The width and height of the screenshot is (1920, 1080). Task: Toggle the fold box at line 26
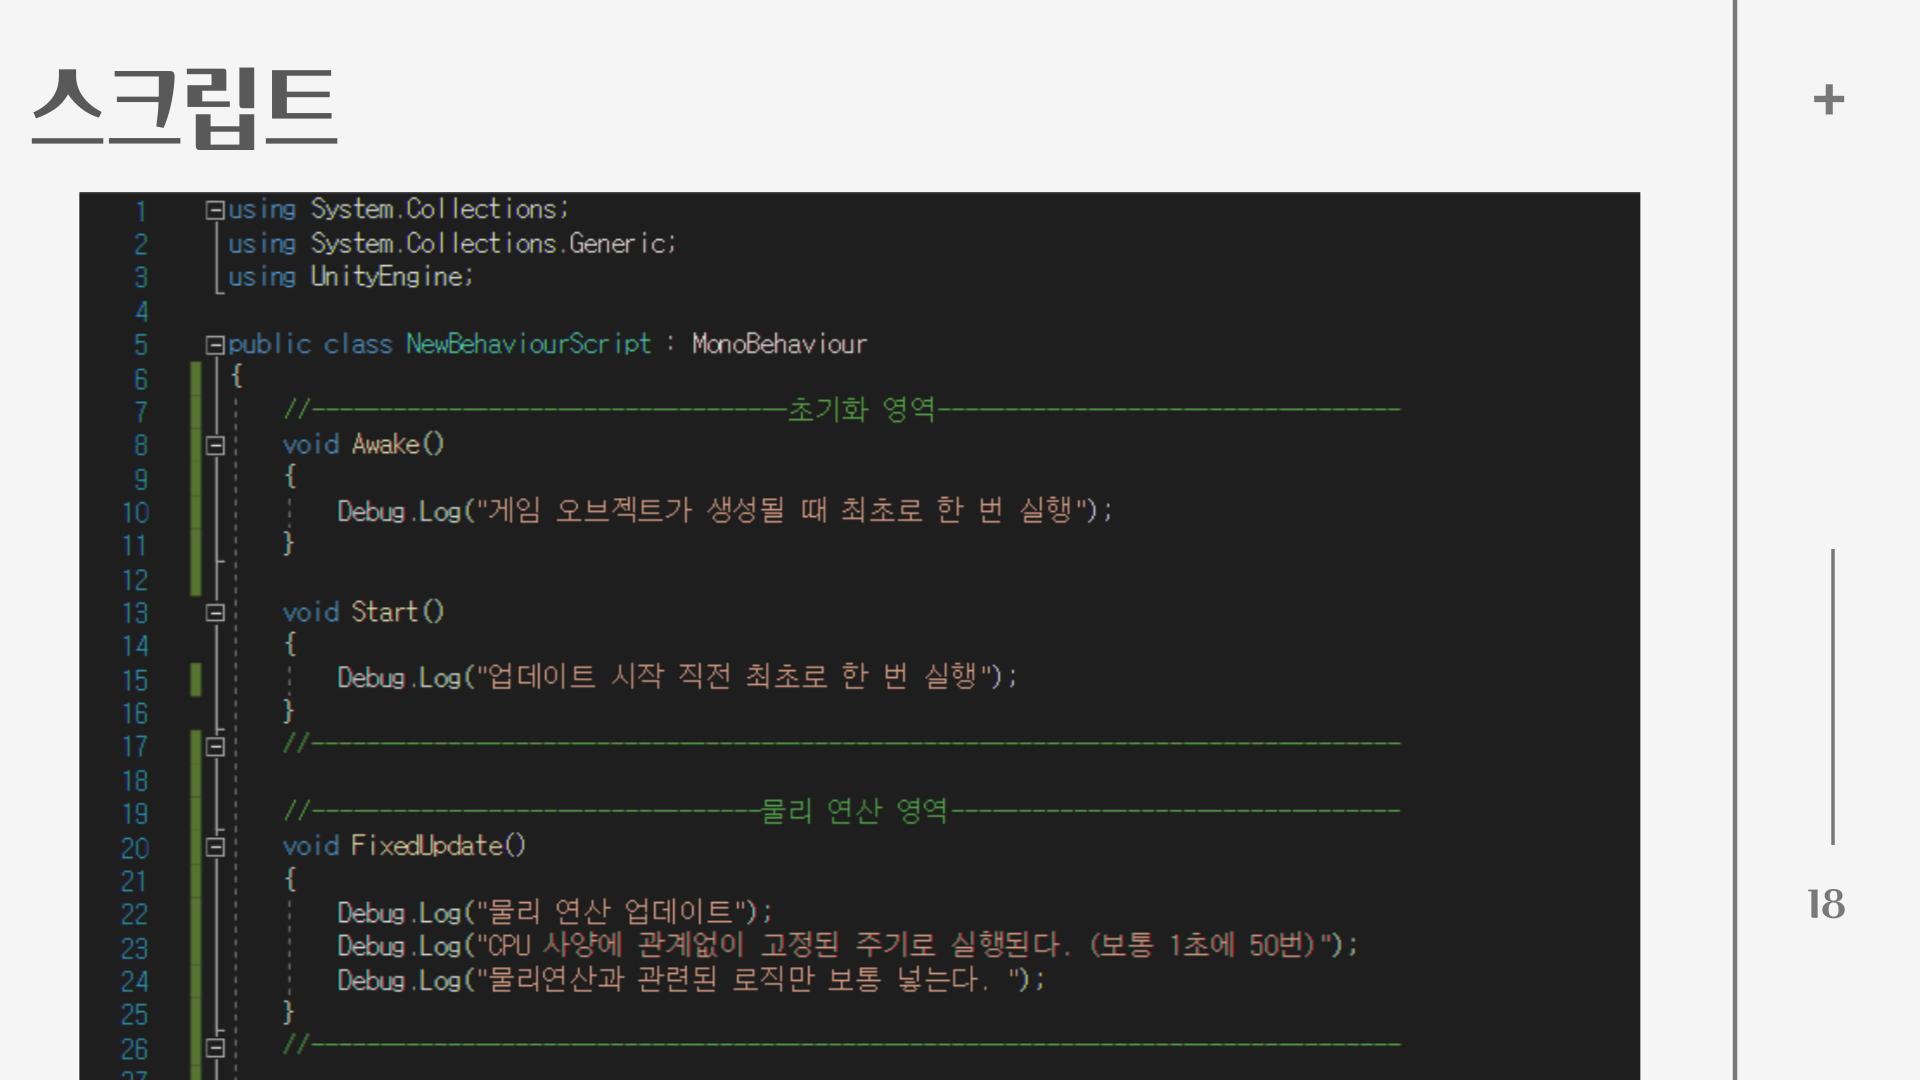[x=215, y=1047]
